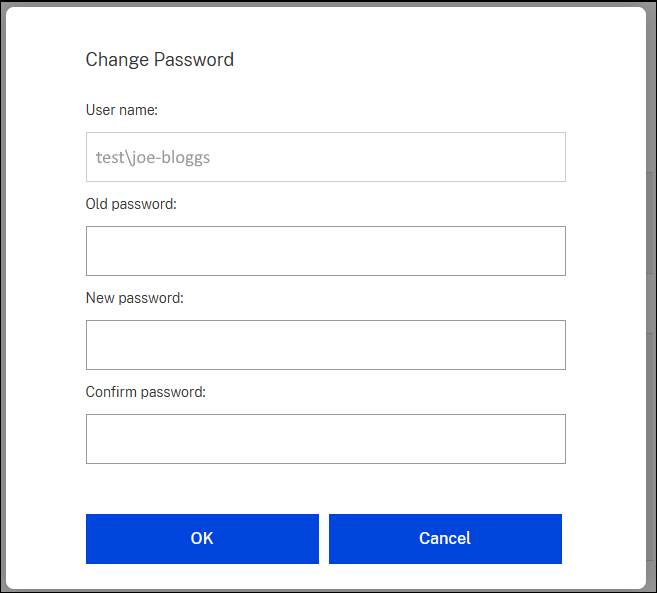The image size is (657, 593).
Task: Click the "Old password:" label
Action: tap(131, 204)
